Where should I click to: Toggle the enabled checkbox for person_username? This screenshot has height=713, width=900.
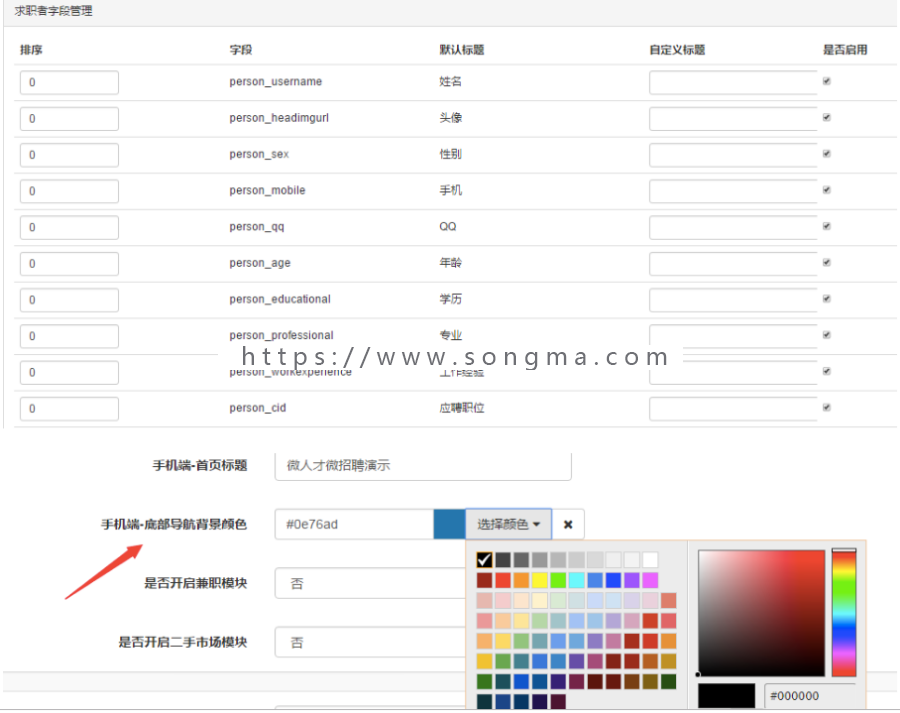[x=827, y=82]
